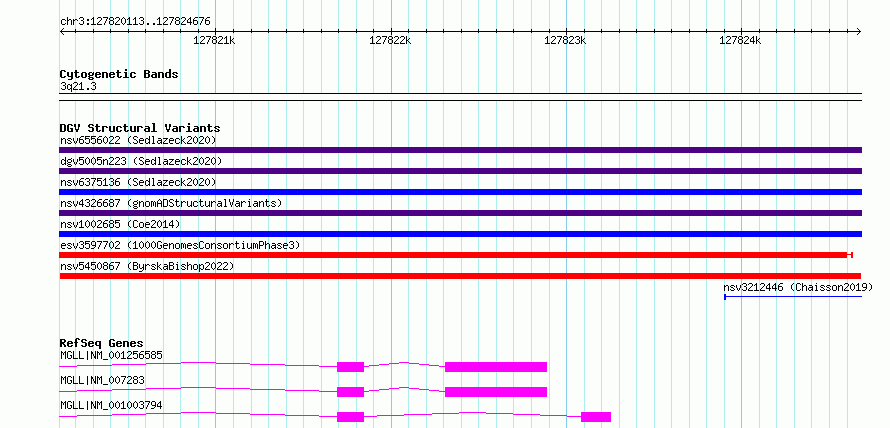890x428 pixels.
Task: Open variant label nsv6375136 (Sedlazeck2020)
Action: coord(138,182)
